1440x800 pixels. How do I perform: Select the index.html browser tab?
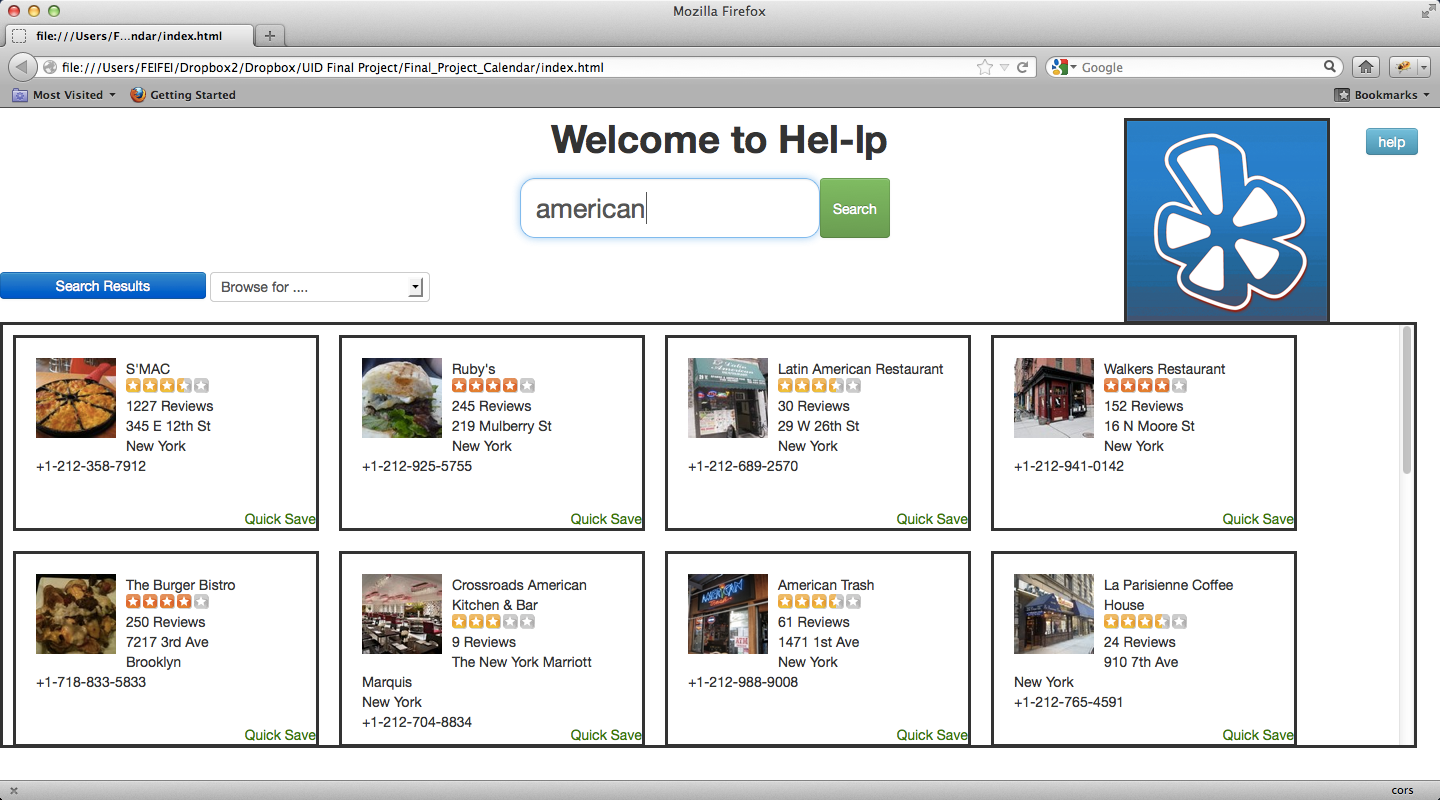[128, 35]
